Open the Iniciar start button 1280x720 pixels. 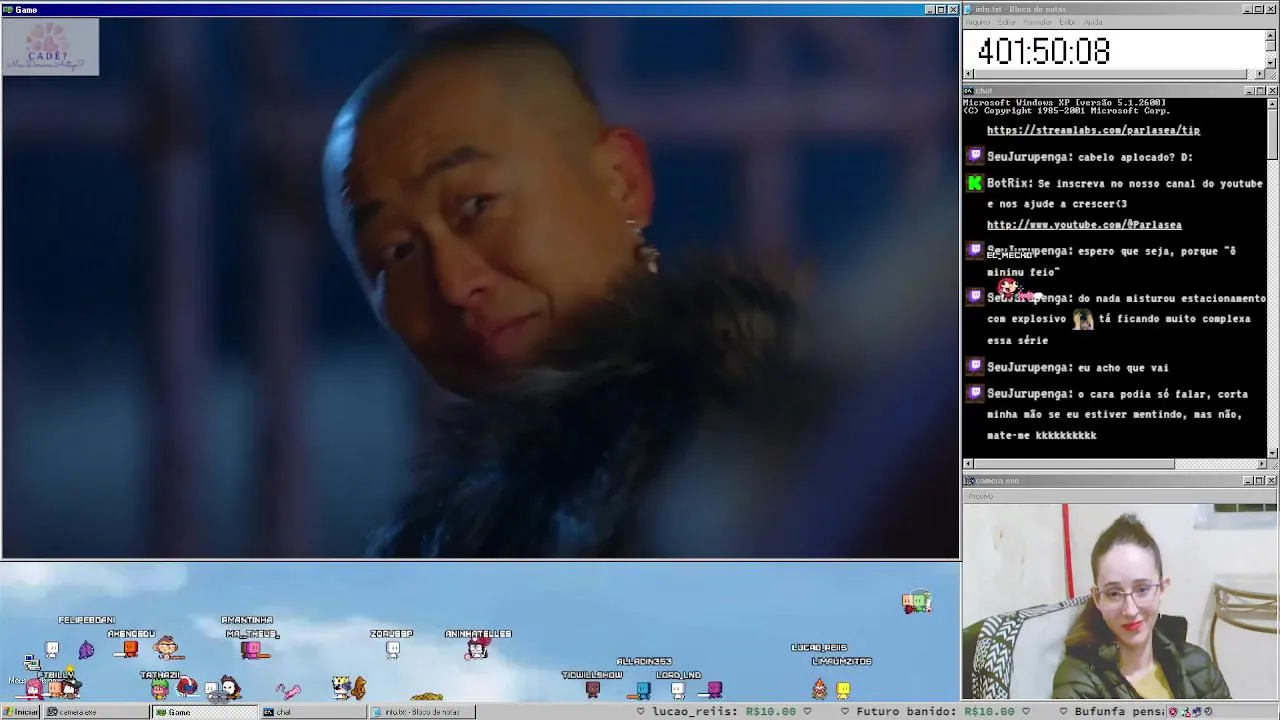pos(20,712)
